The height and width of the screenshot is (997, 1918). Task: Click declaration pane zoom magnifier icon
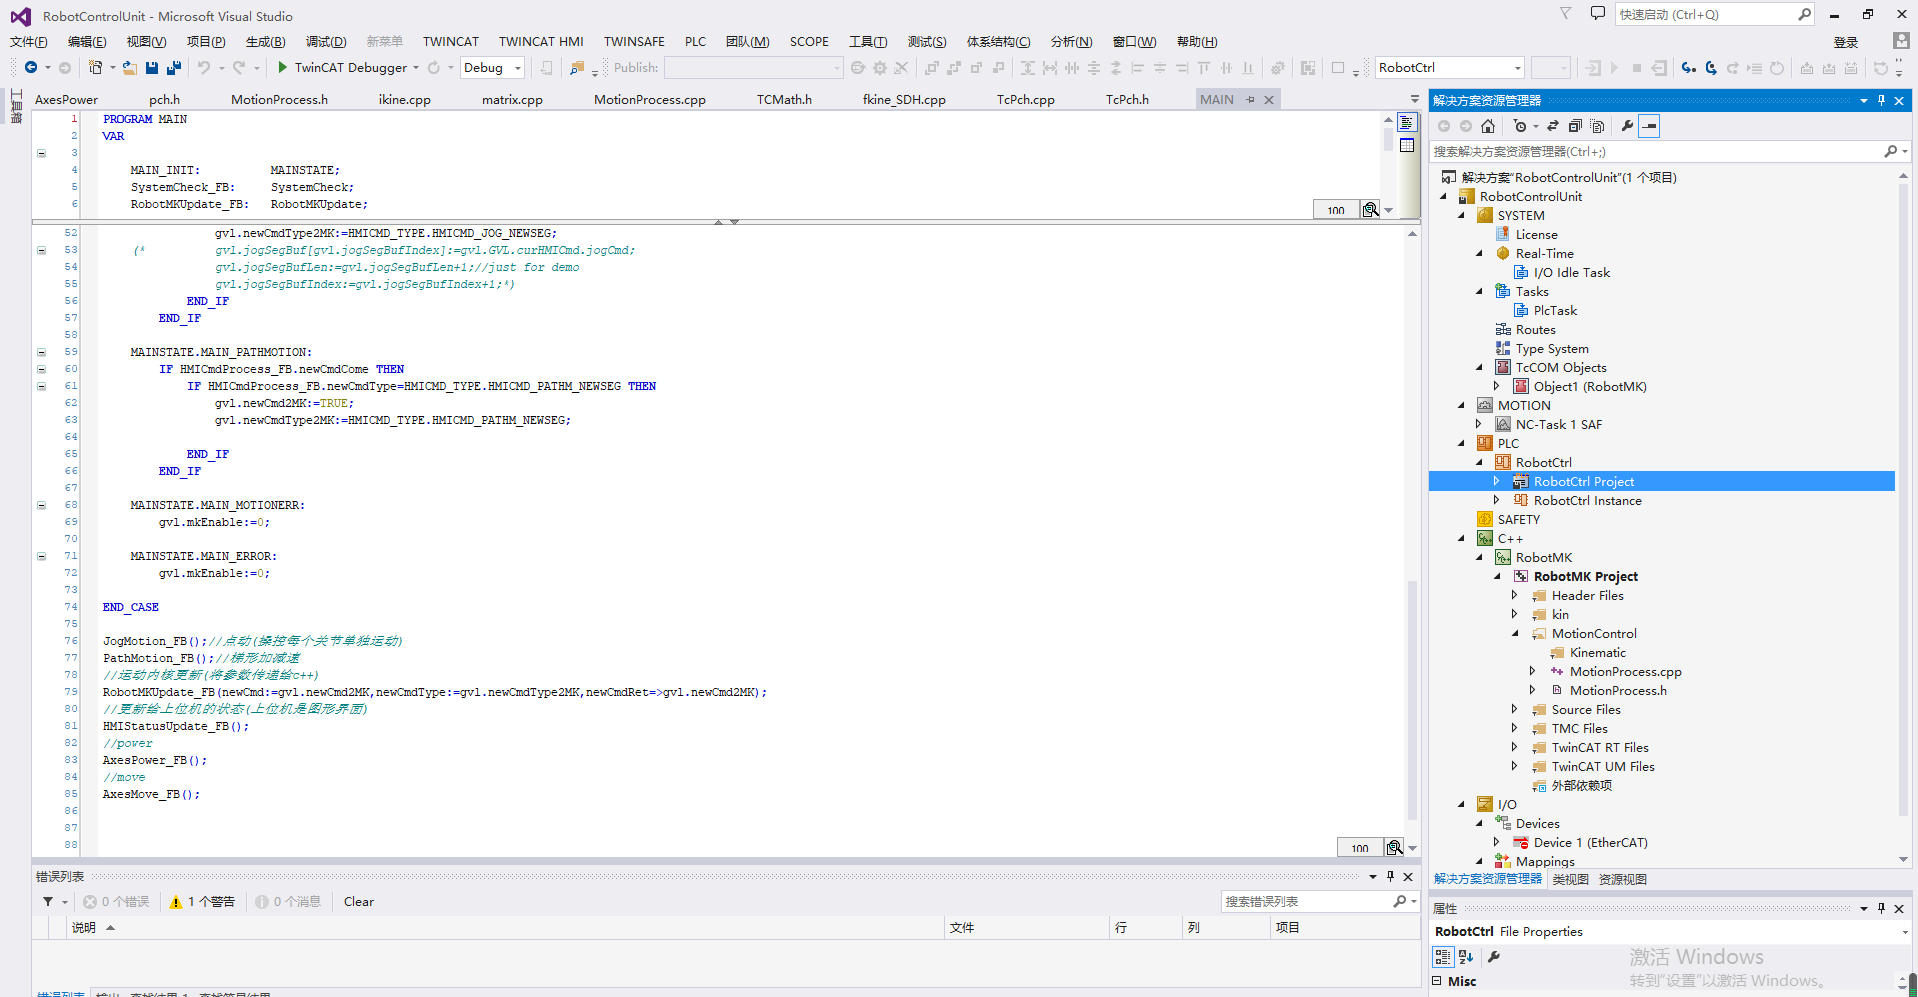tap(1371, 209)
